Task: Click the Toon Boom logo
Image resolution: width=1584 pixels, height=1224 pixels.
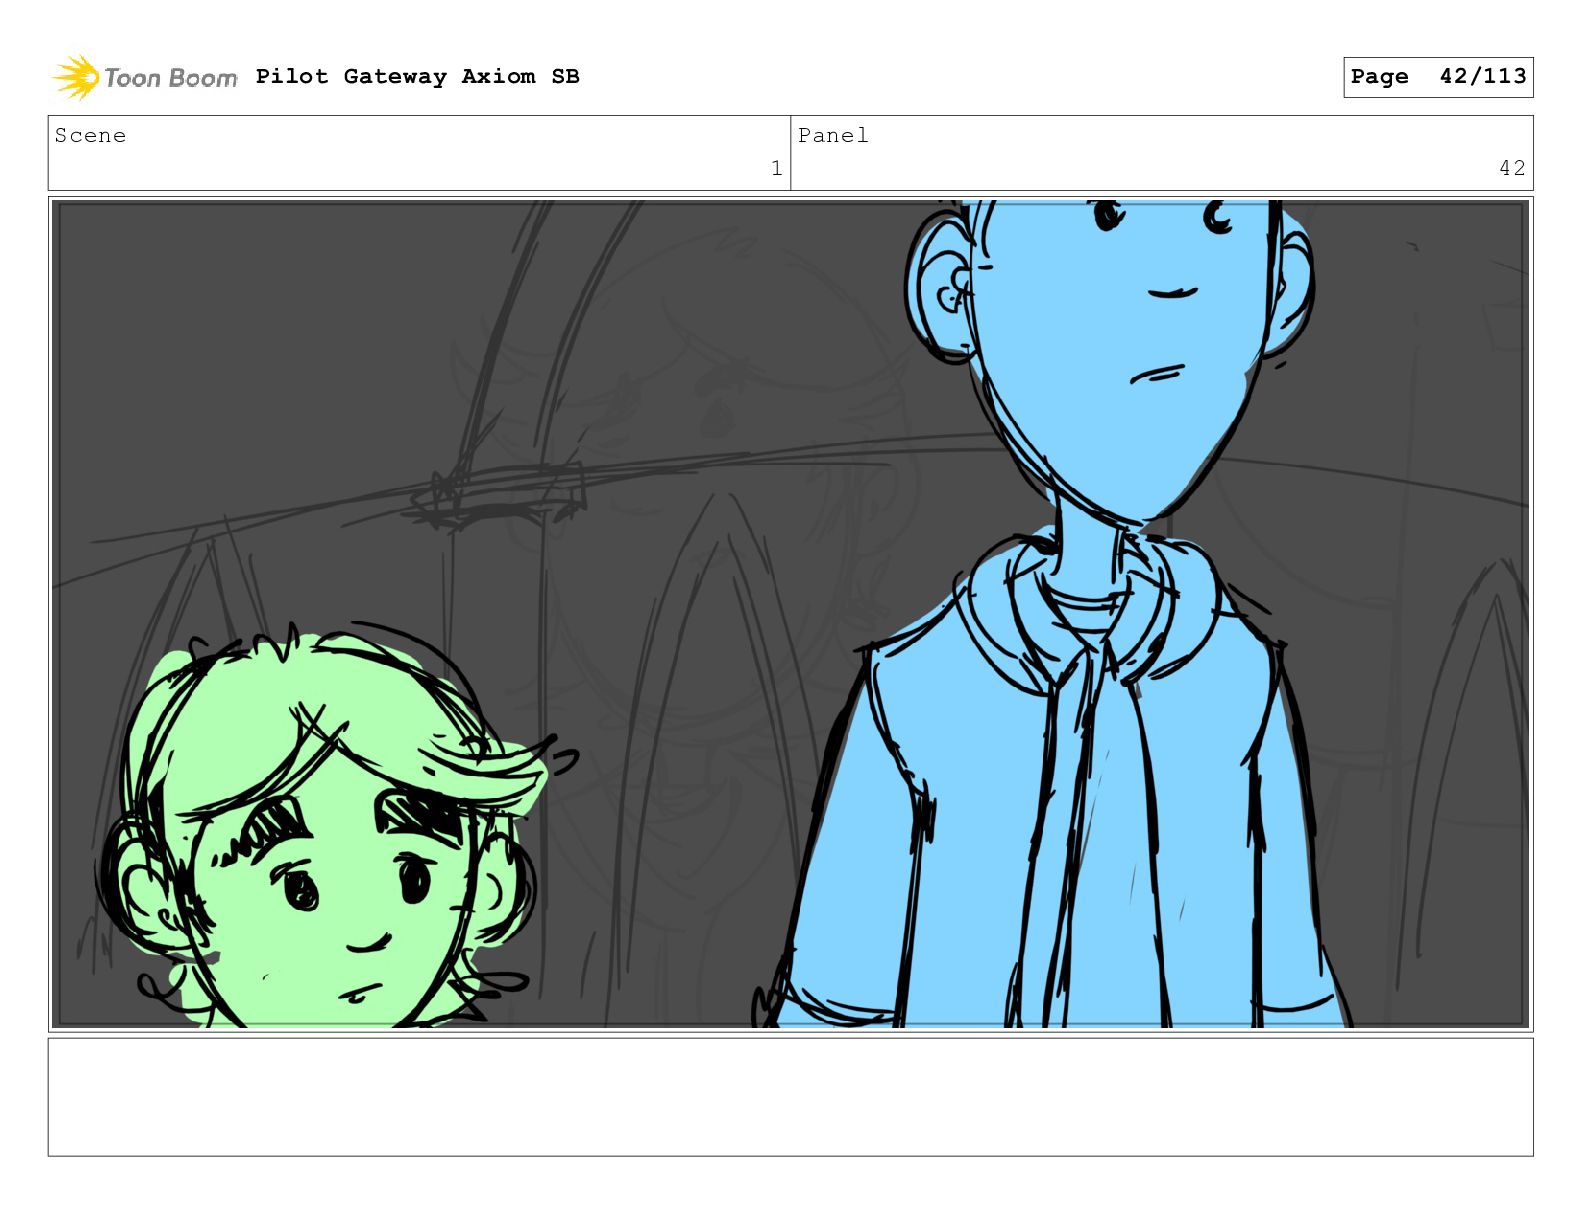Action: [145, 77]
